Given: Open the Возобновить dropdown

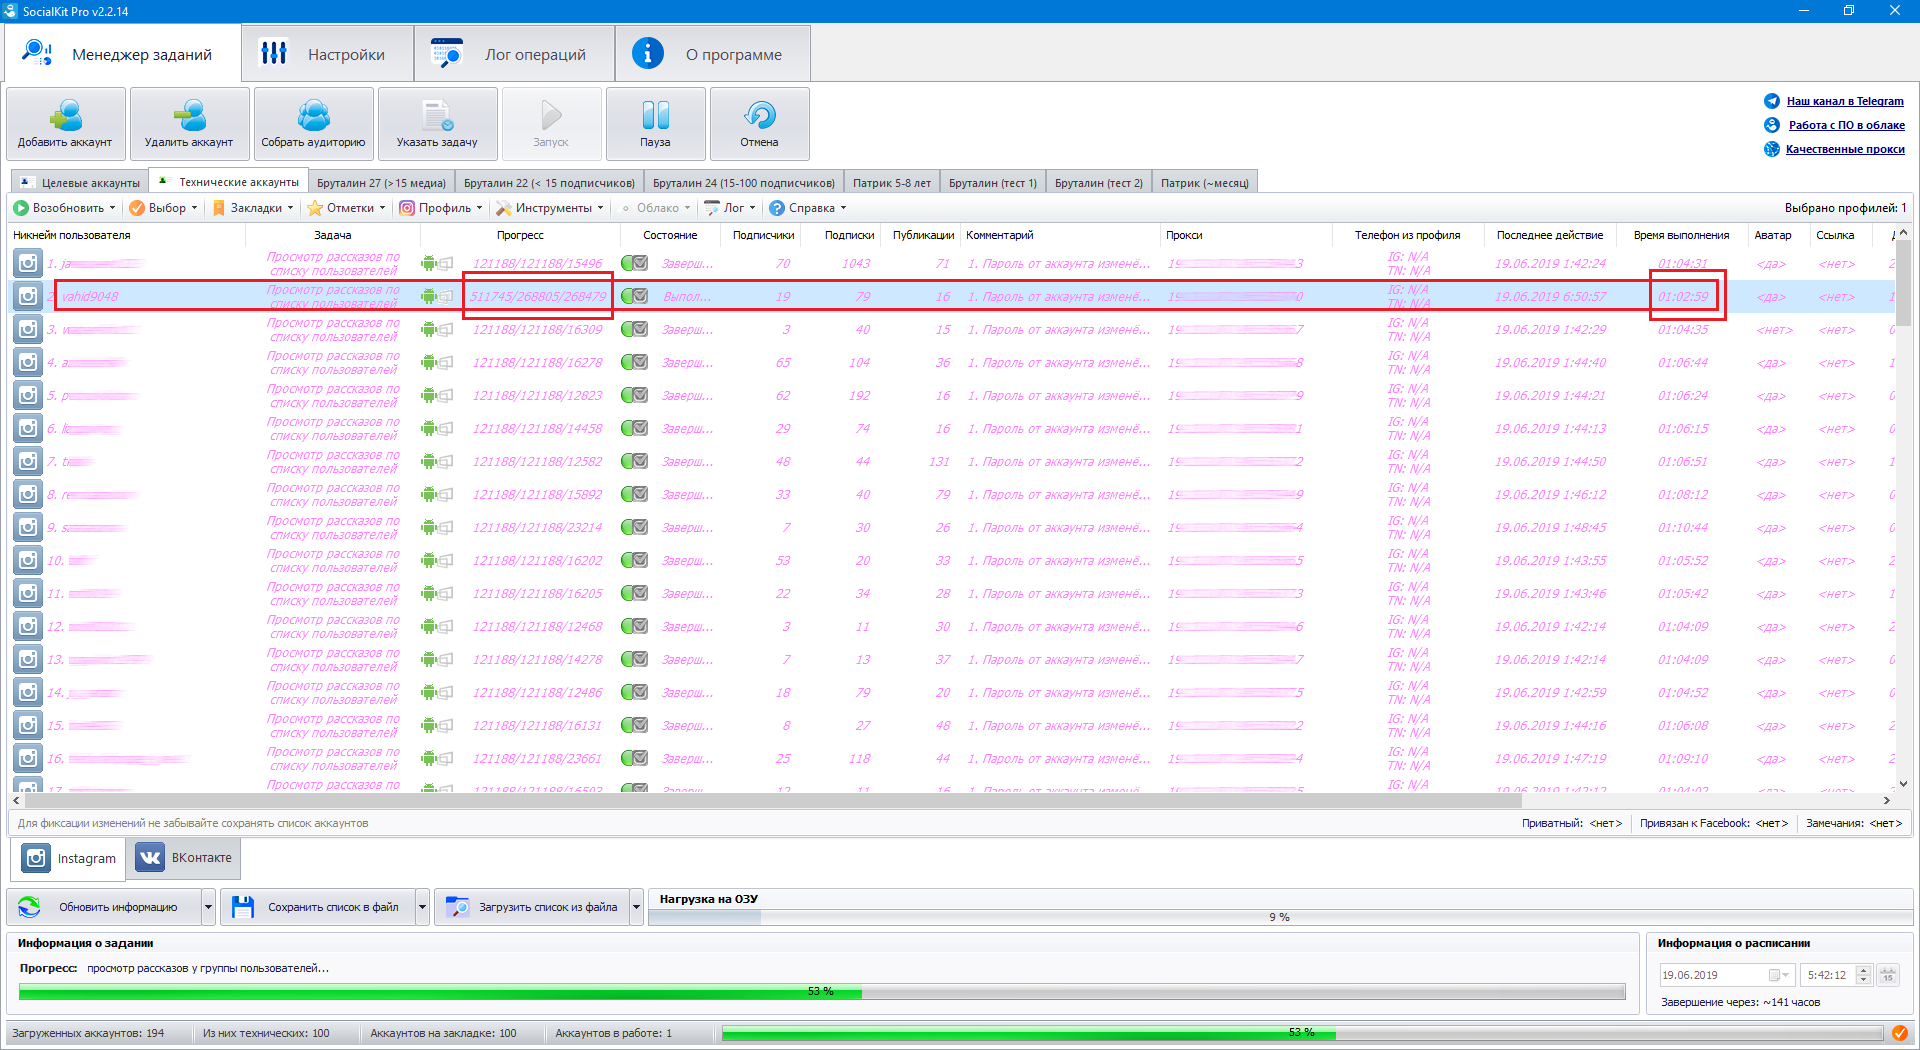Looking at the screenshot, I should tap(65, 208).
